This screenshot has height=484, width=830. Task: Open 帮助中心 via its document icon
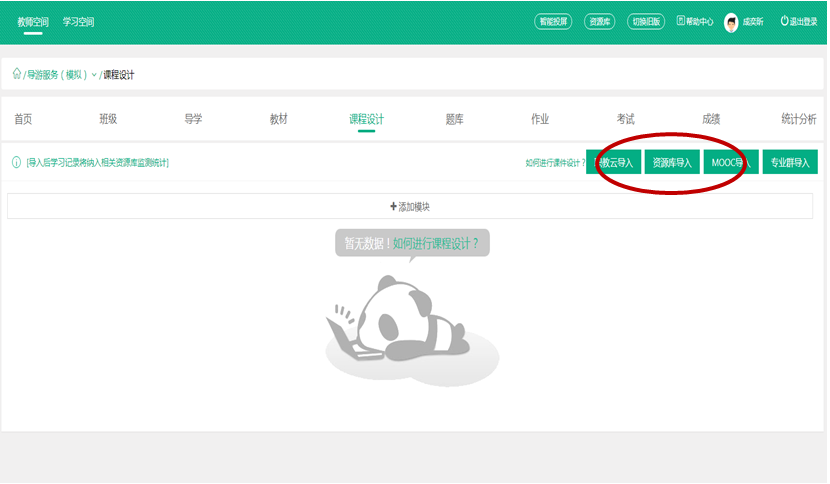[681, 21]
